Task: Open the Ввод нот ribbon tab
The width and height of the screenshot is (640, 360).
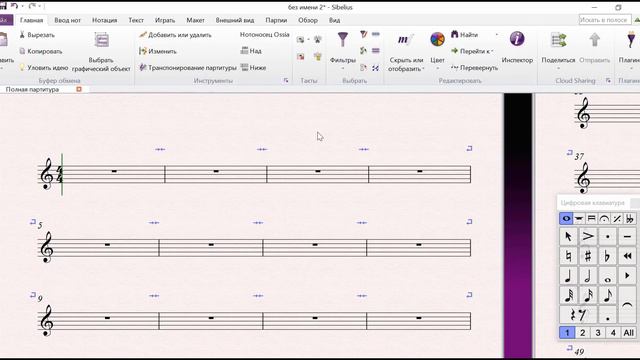Action: [68, 20]
